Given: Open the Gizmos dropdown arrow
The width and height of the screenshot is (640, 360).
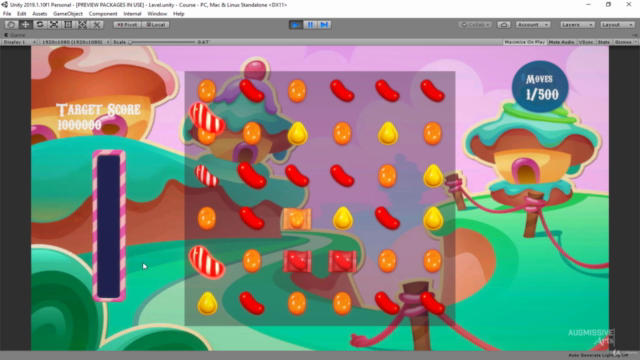Looking at the screenshot, I should [x=635, y=42].
